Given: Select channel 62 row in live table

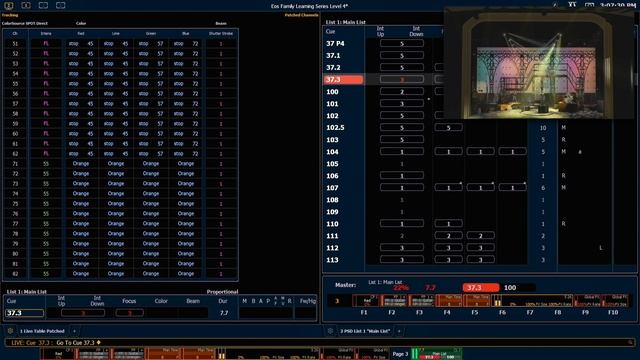Looking at the screenshot, I should point(120,154).
